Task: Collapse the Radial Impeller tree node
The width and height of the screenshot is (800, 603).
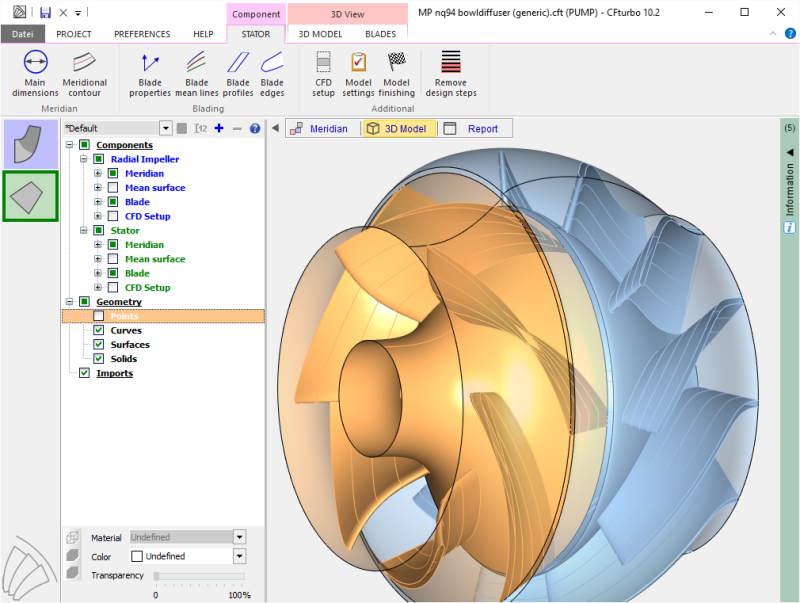Action: pyautogui.click(x=84, y=159)
